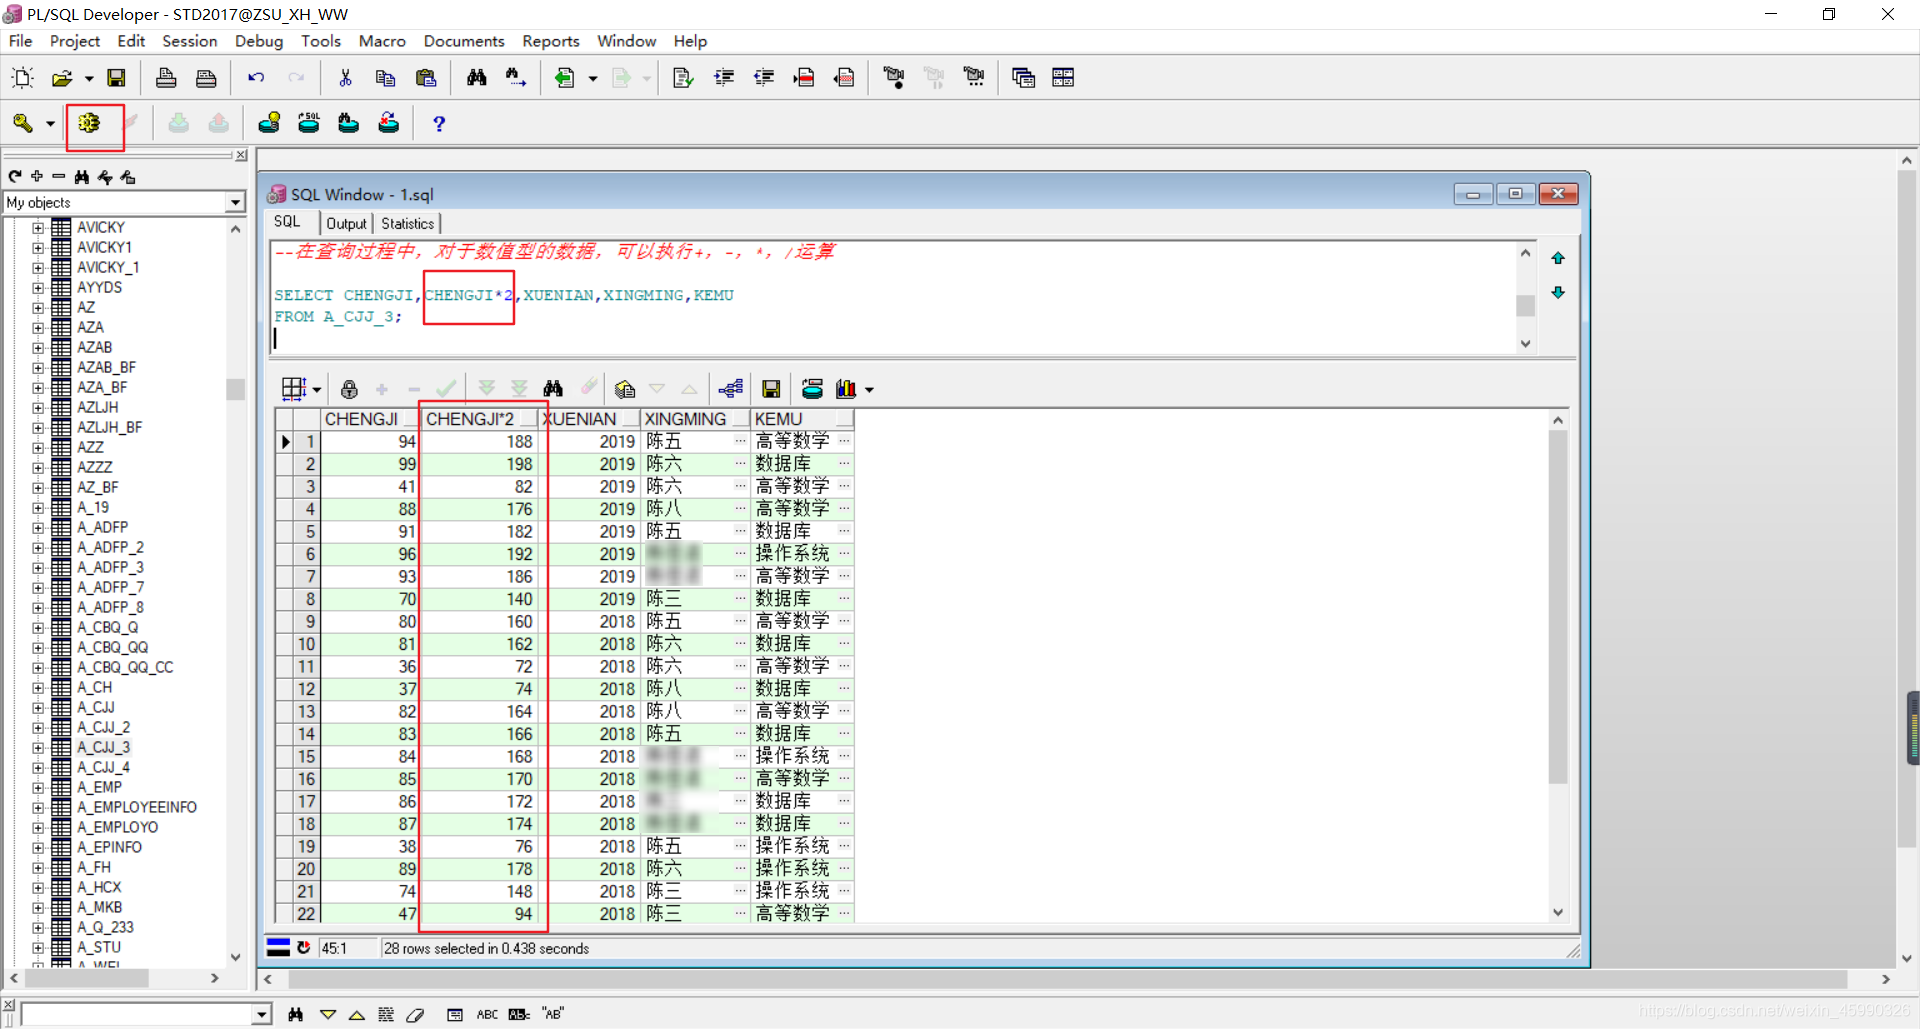Image resolution: width=1920 pixels, height=1029 pixels.
Task: Click the Tile windows icon
Action: [1063, 78]
